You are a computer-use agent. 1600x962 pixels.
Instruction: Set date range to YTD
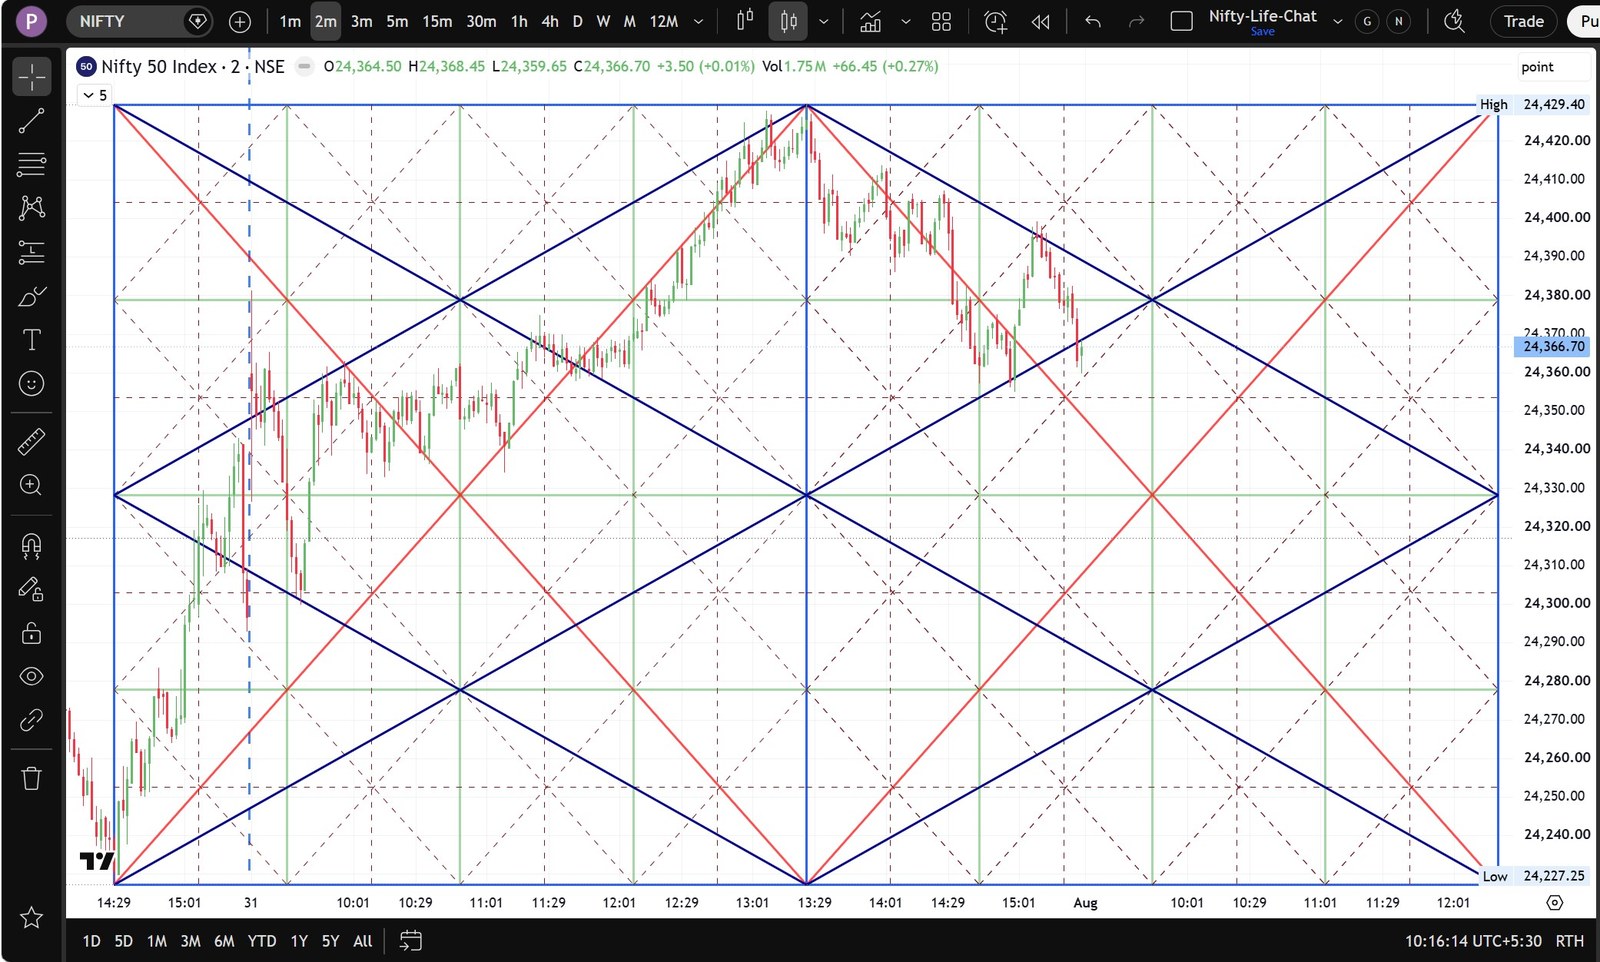click(x=262, y=941)
